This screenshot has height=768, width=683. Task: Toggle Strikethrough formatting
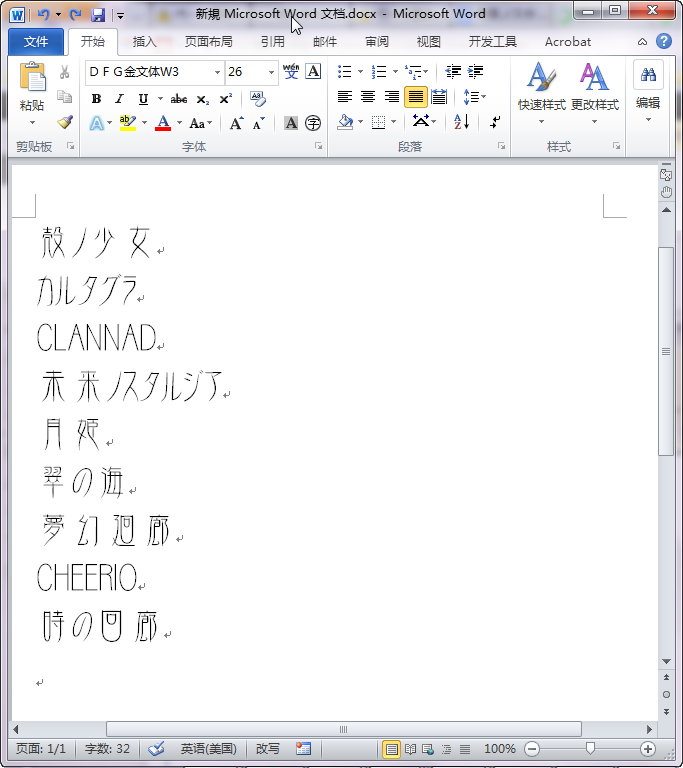(179, 99)
